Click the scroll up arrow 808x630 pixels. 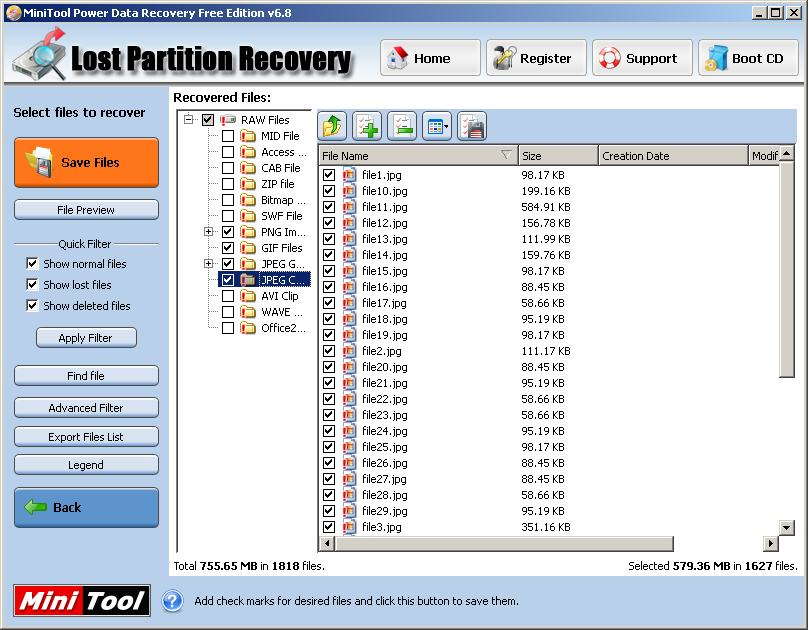click(x=786, y=154)
